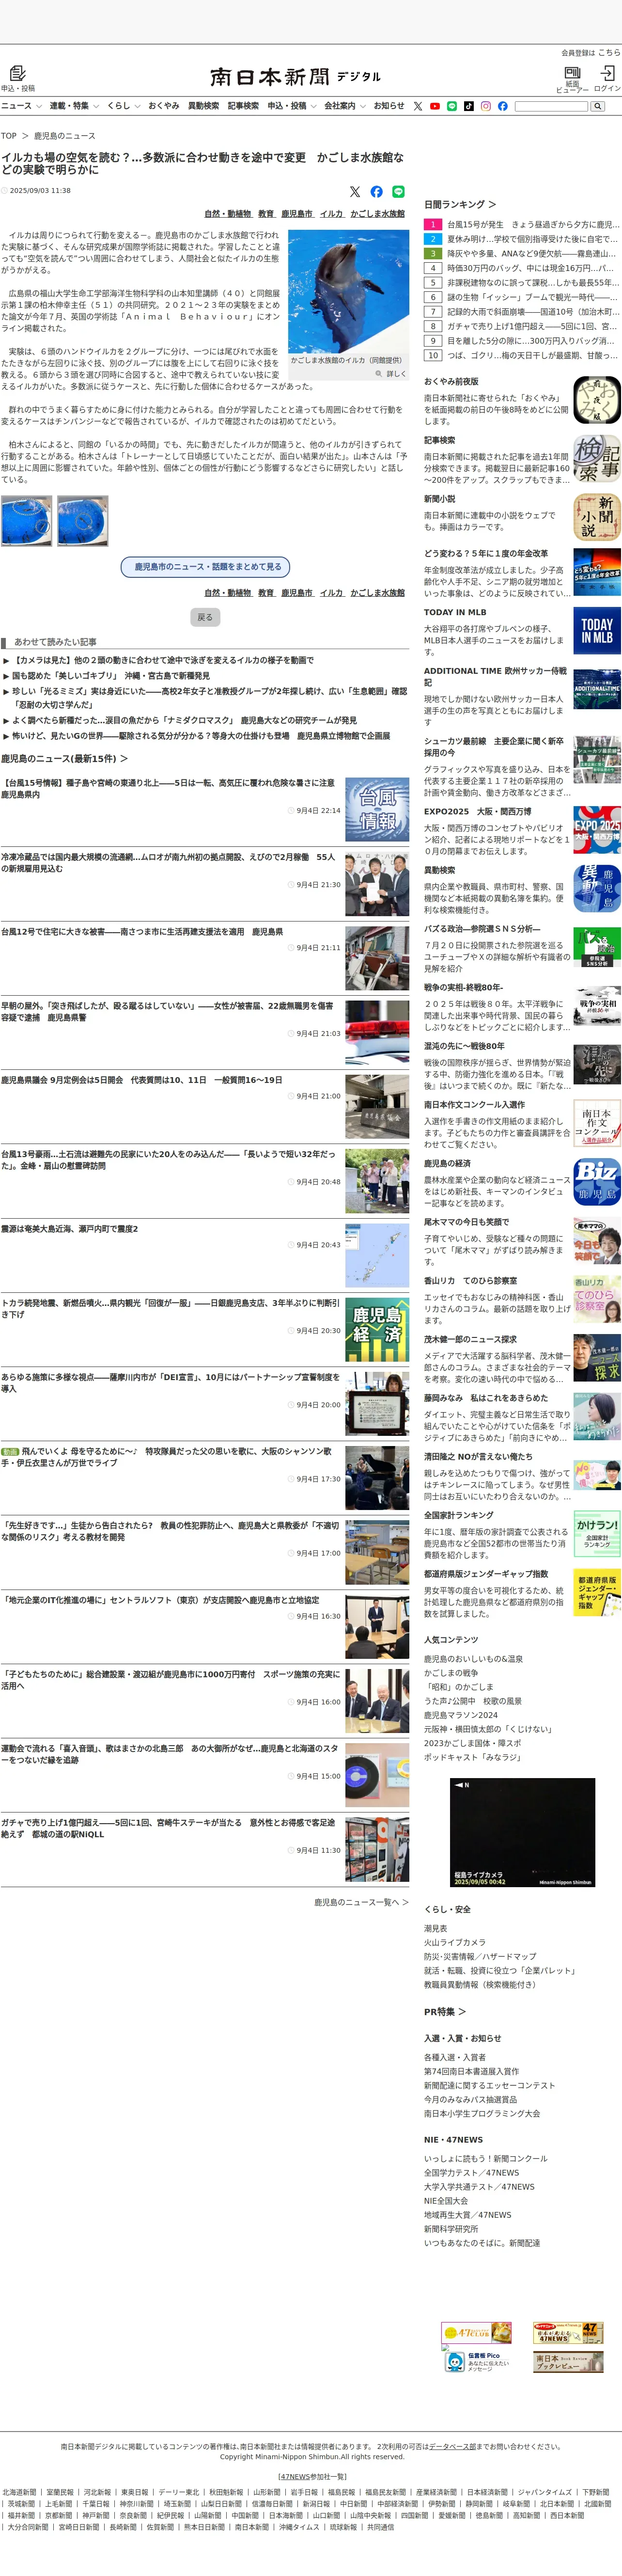Open 日間ランキング heading link
This screenshot has width=622, height=2576.
tap(460, 204)
